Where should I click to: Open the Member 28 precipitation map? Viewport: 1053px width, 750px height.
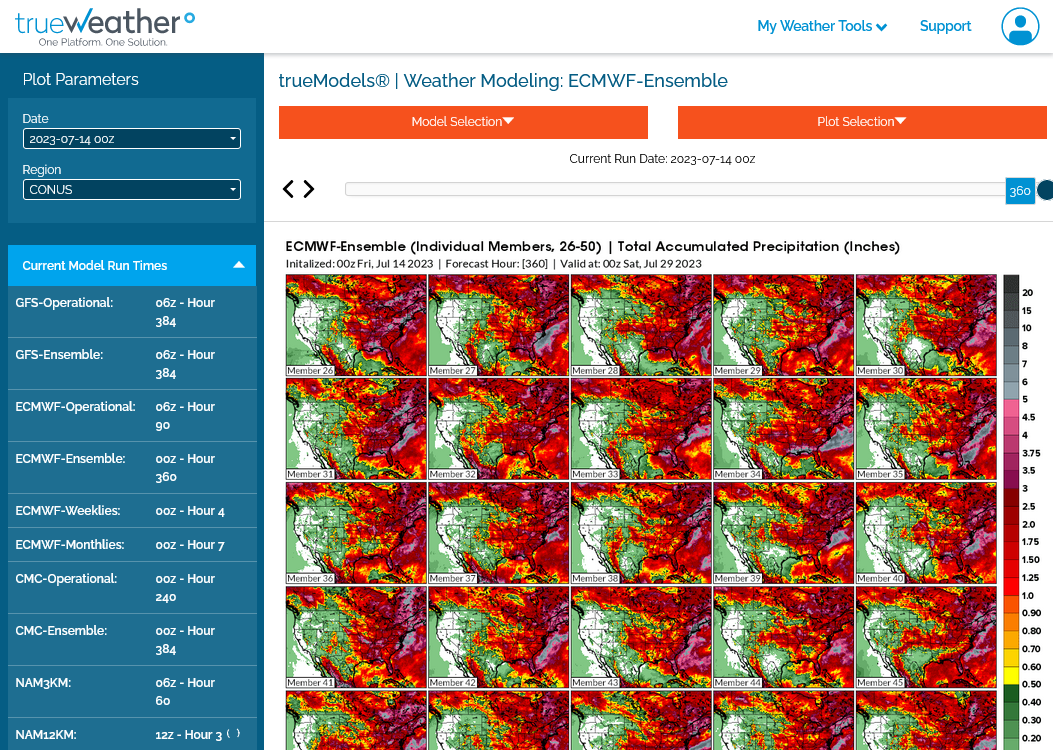click(641, 325)
